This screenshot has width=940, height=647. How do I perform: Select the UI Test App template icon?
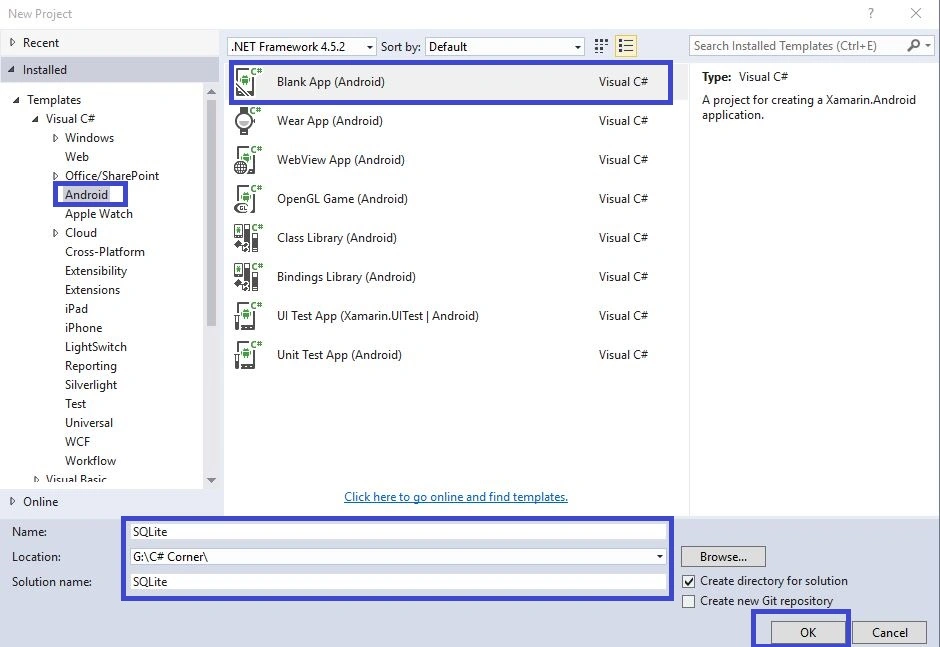(x=248, y=315)
